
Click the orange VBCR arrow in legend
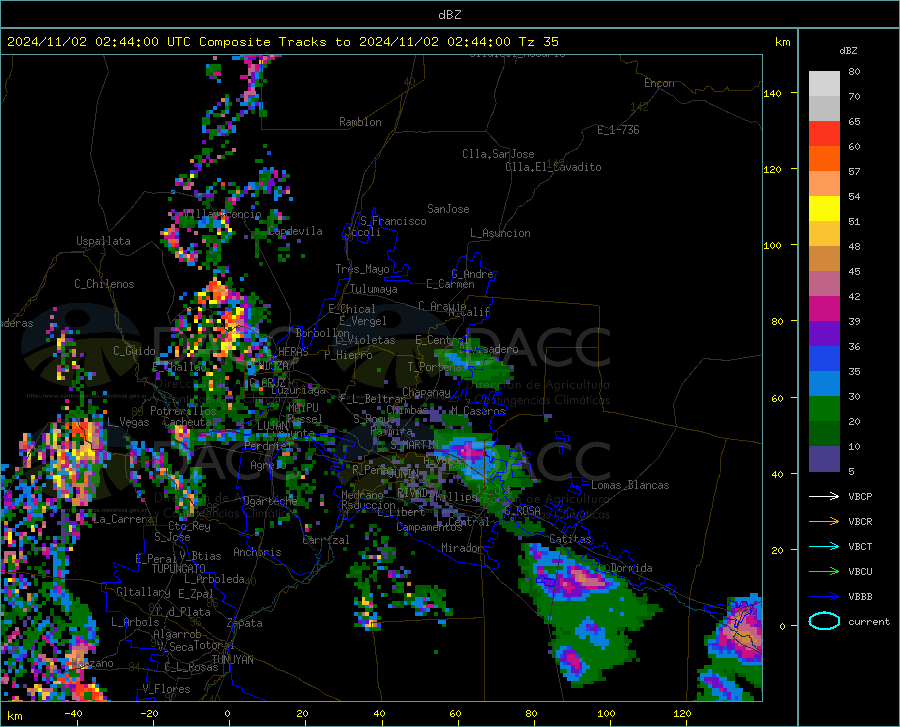pyautogui.click(x=824, y=522)
